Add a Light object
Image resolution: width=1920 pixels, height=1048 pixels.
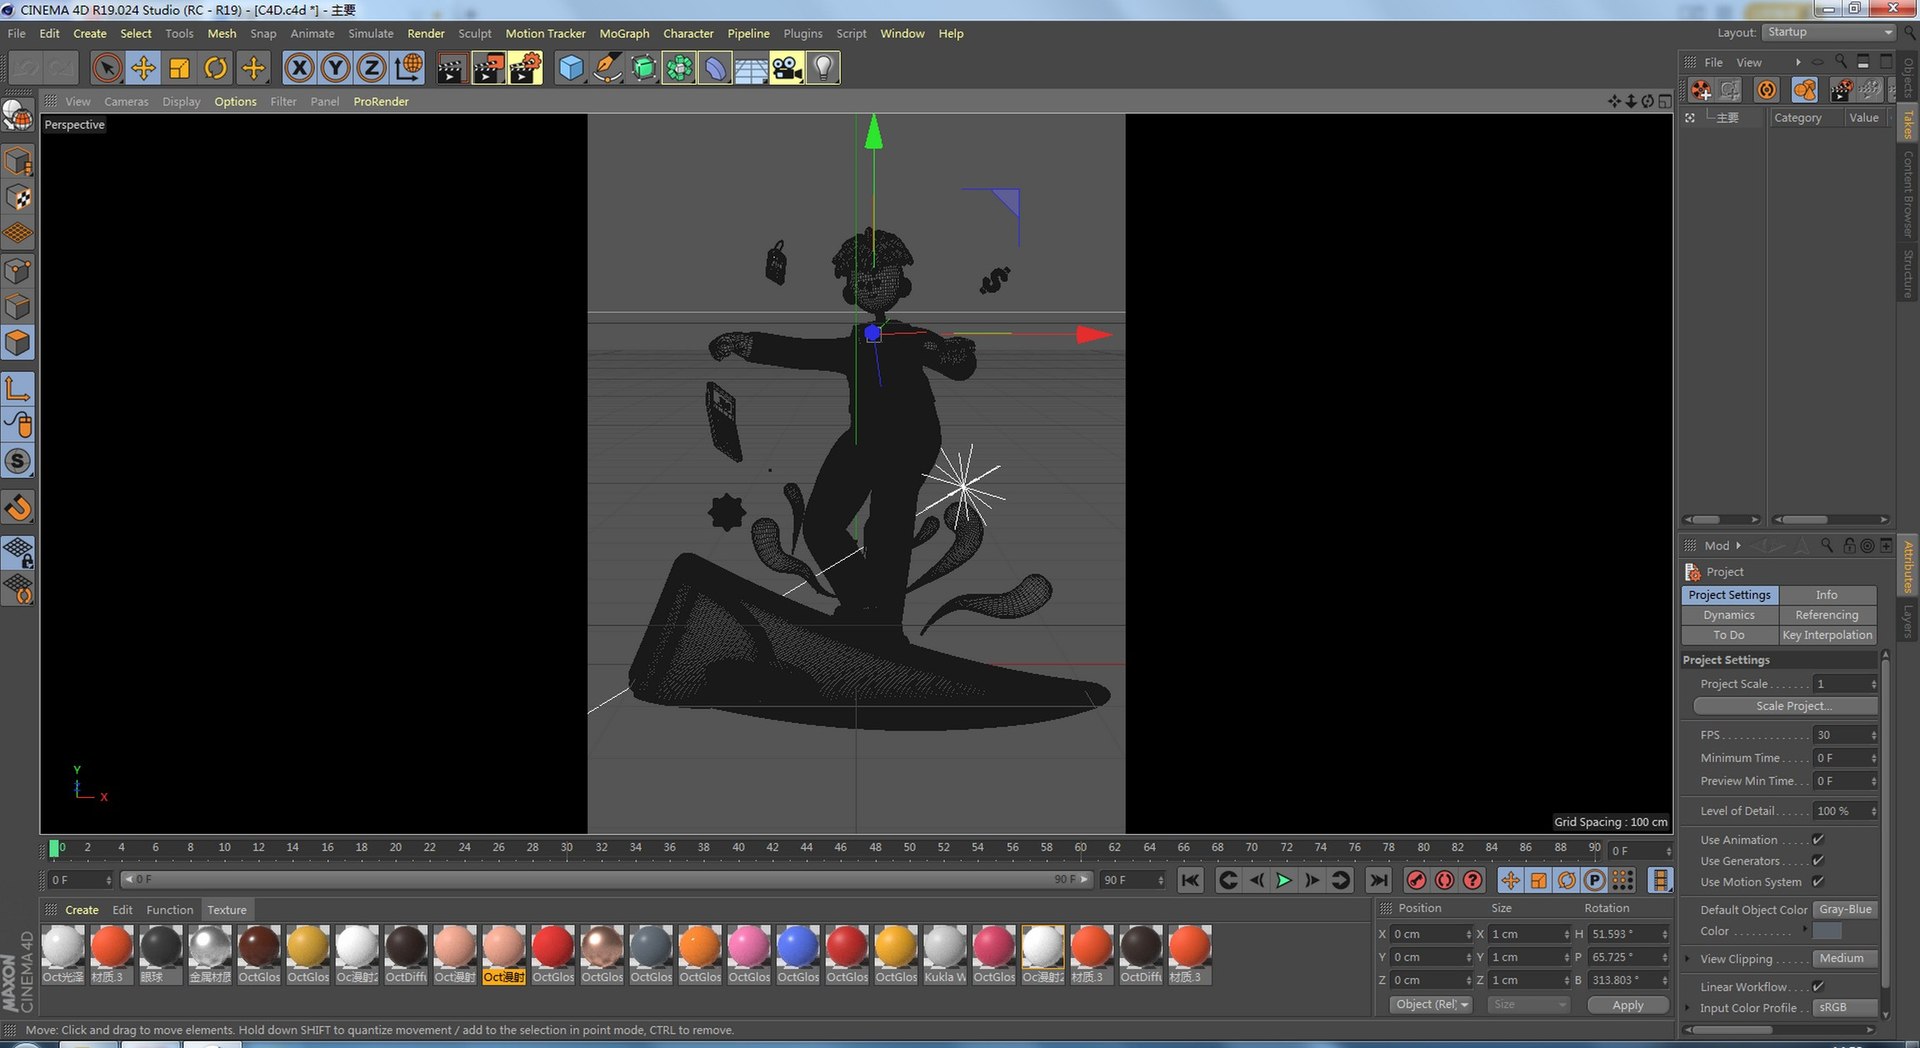coord(823,68)
